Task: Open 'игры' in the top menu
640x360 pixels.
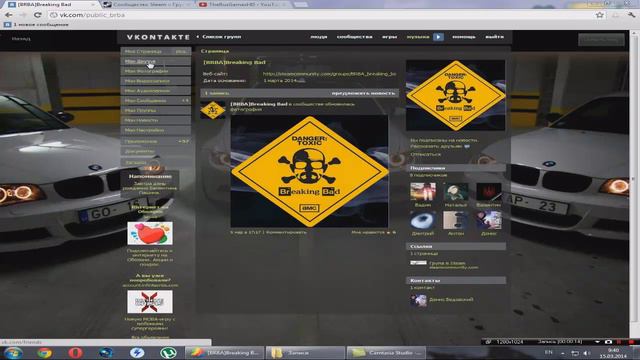Action: coord(389,37)
